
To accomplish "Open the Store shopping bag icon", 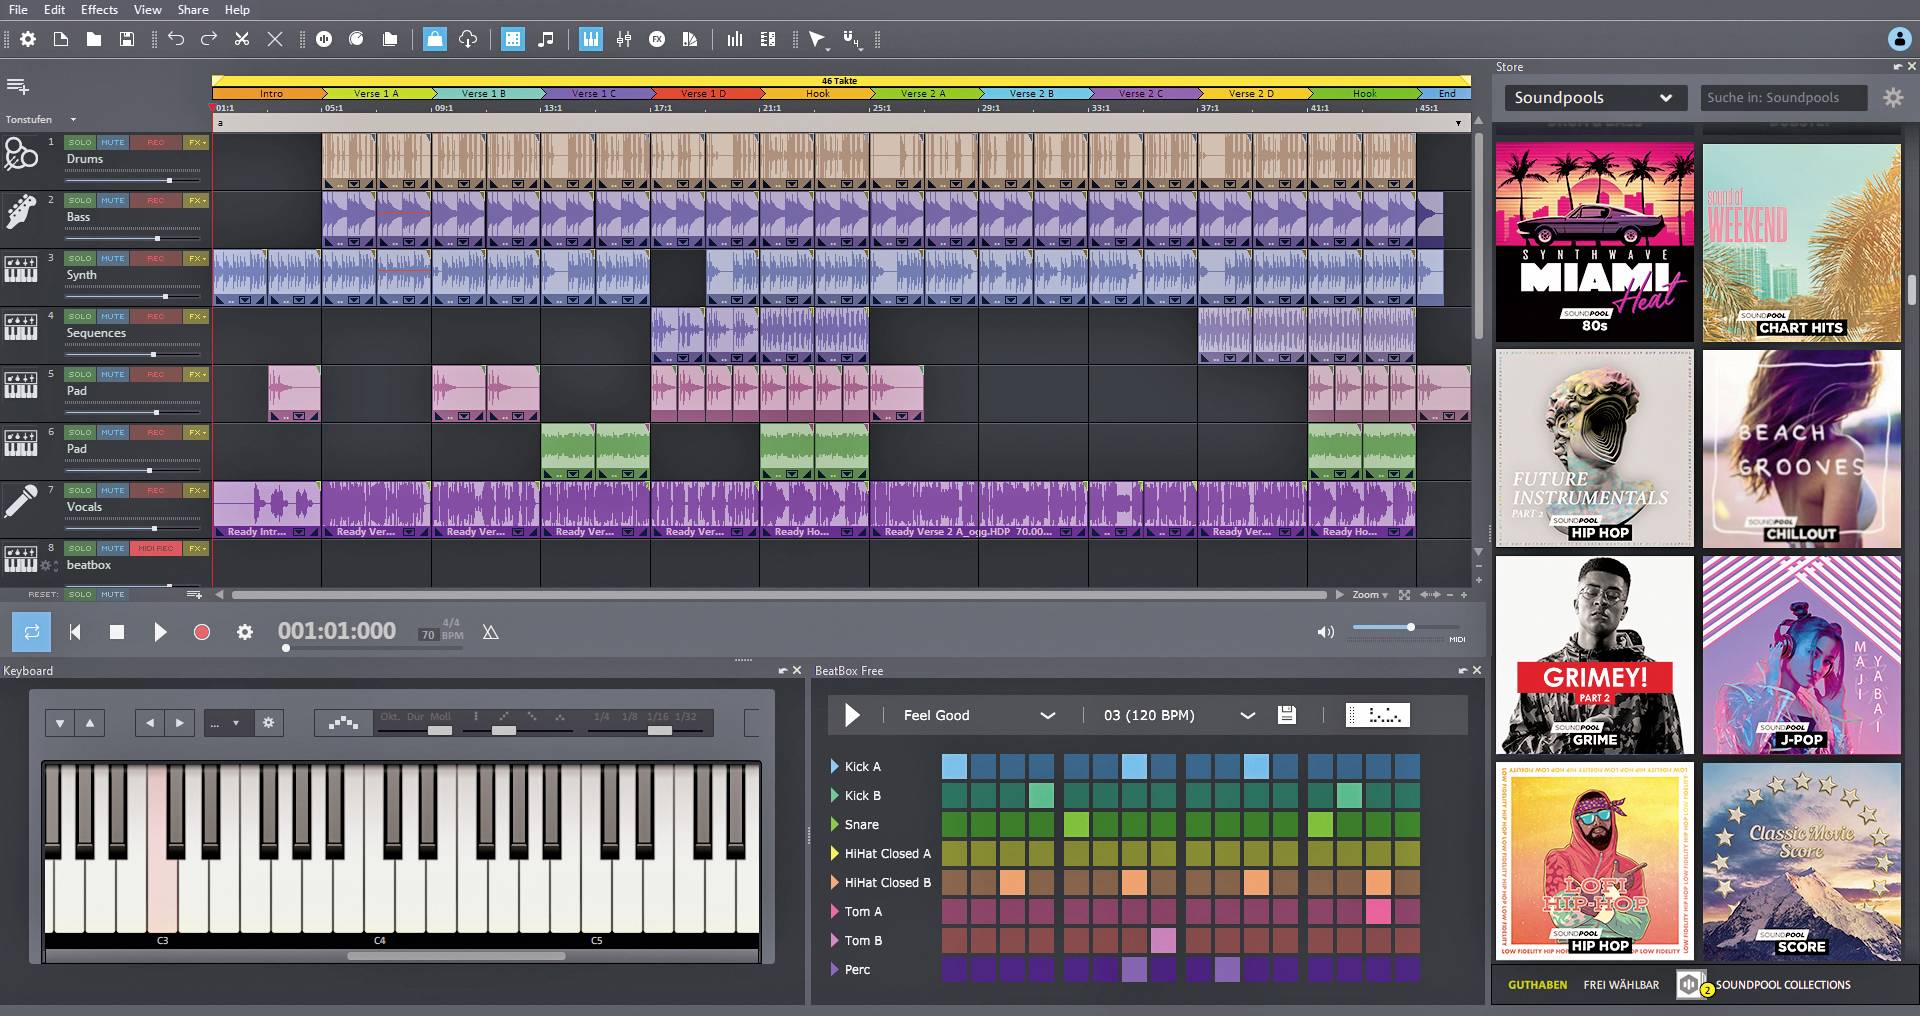I will pos(435,39).
